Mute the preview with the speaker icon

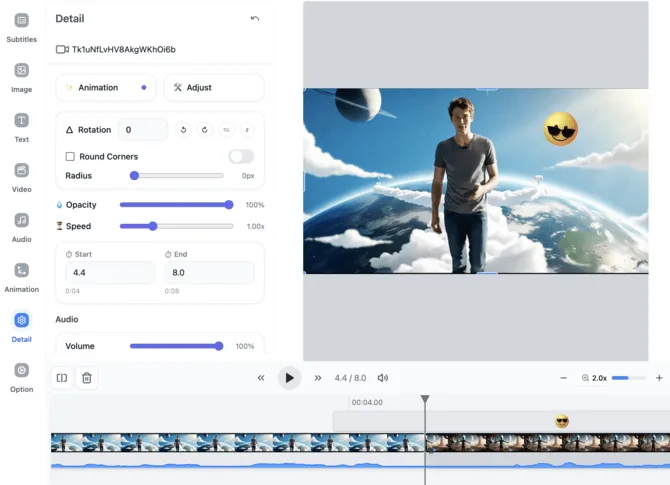click(383, 378)
